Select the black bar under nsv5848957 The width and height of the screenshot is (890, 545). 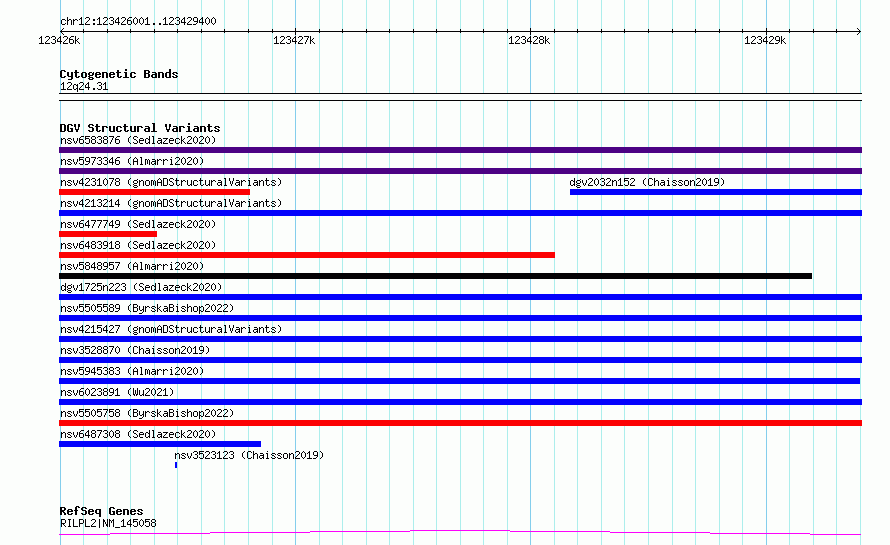[x=435, y=276]
